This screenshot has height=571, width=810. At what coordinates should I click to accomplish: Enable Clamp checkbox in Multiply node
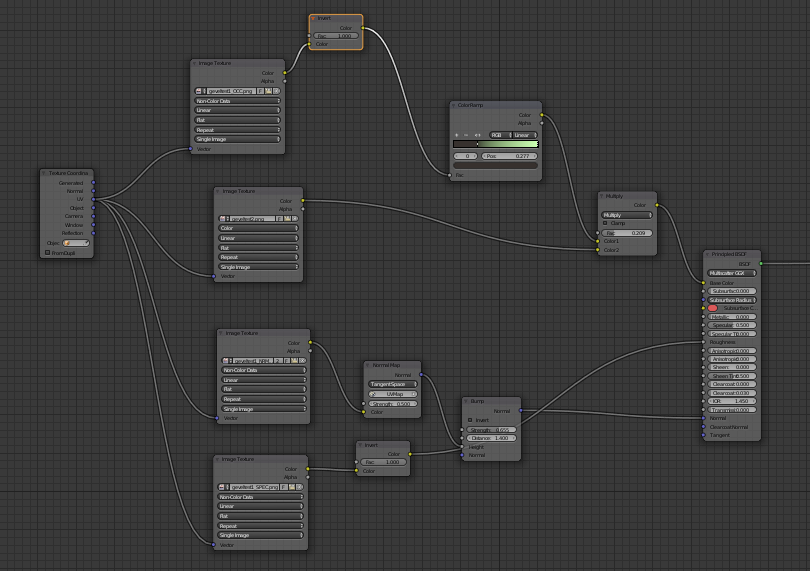point(605,223)
